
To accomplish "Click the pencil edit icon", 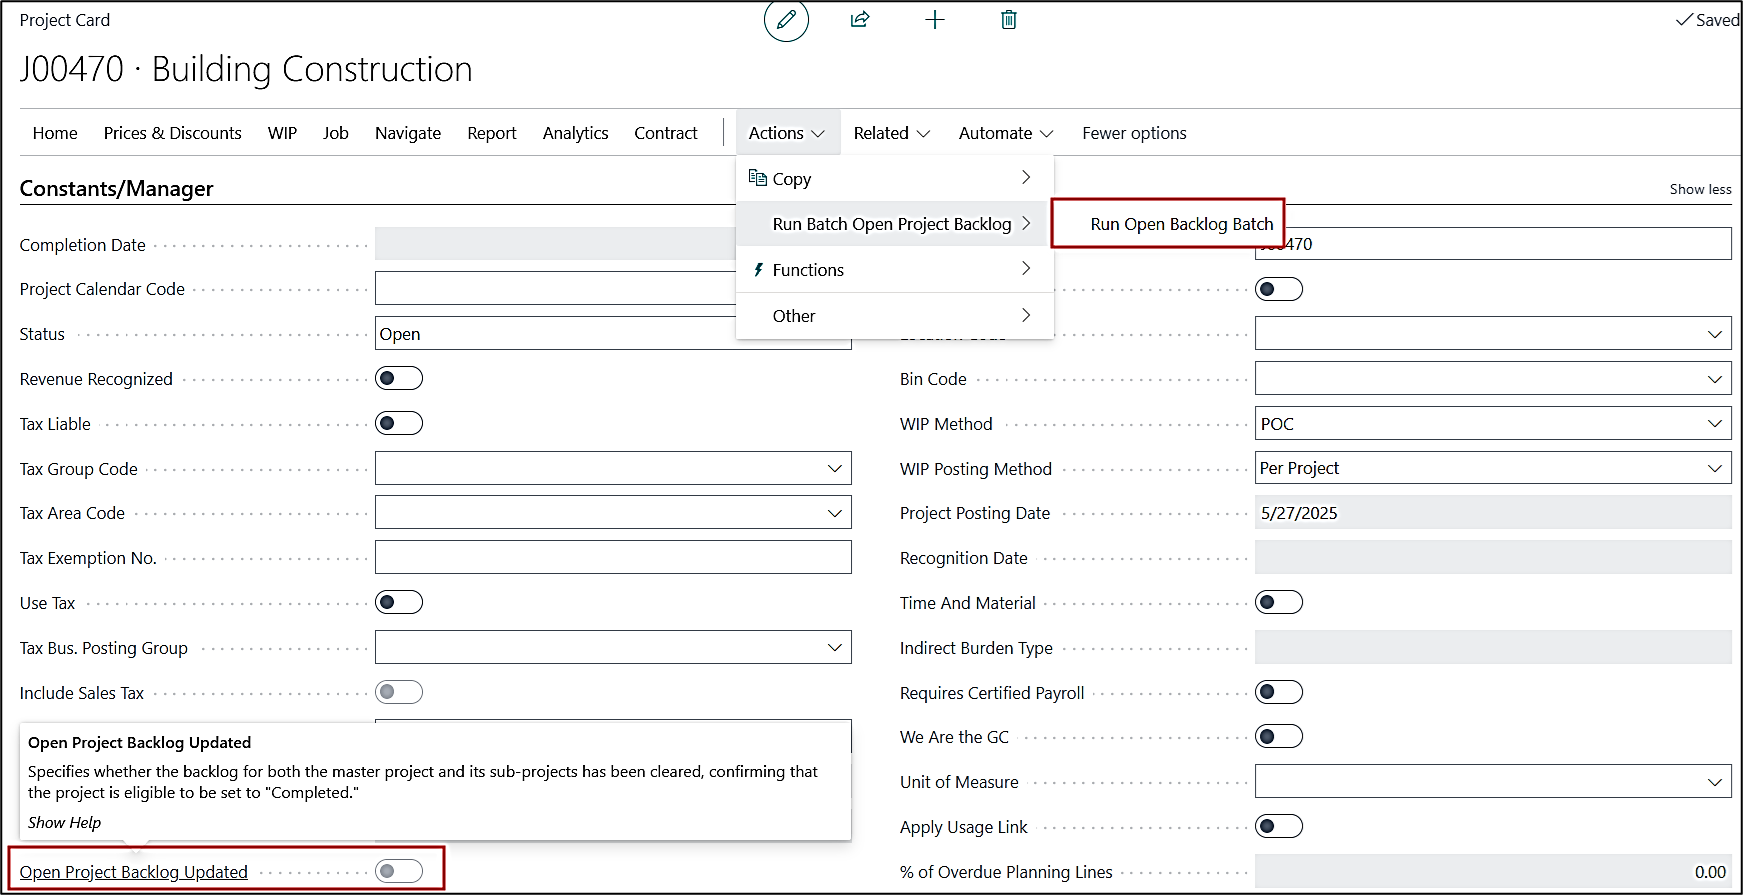I will click(786, 20).
